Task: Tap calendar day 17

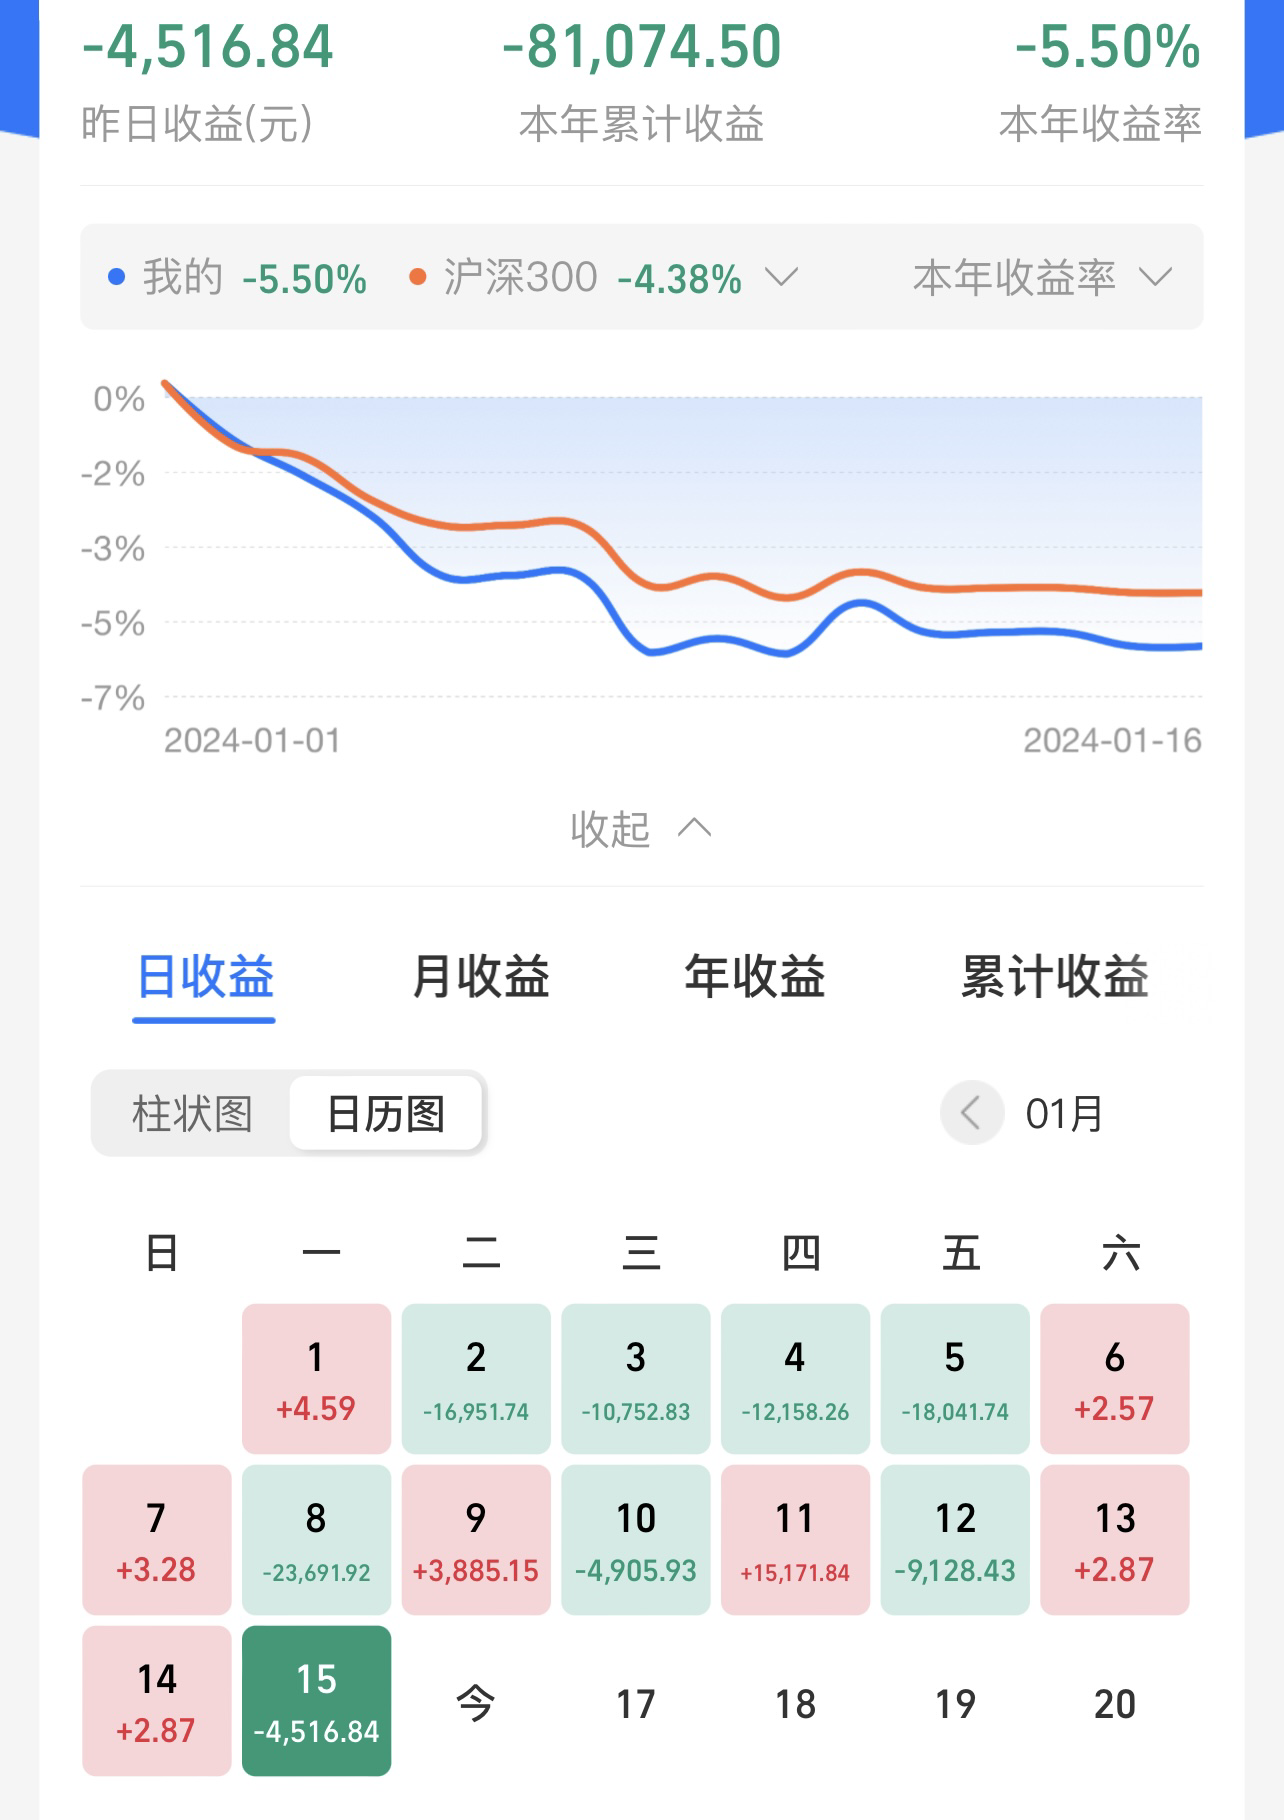Action: [636, 1703]
